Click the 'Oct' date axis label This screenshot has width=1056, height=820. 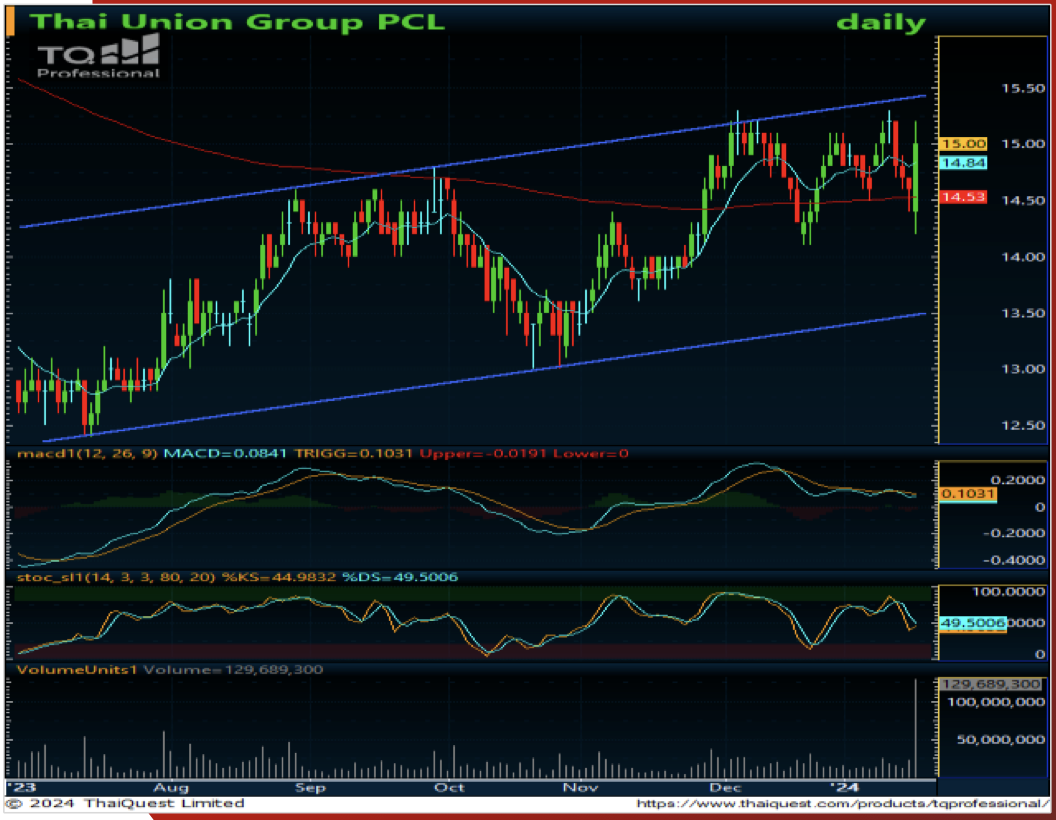[x=449, y=788]
